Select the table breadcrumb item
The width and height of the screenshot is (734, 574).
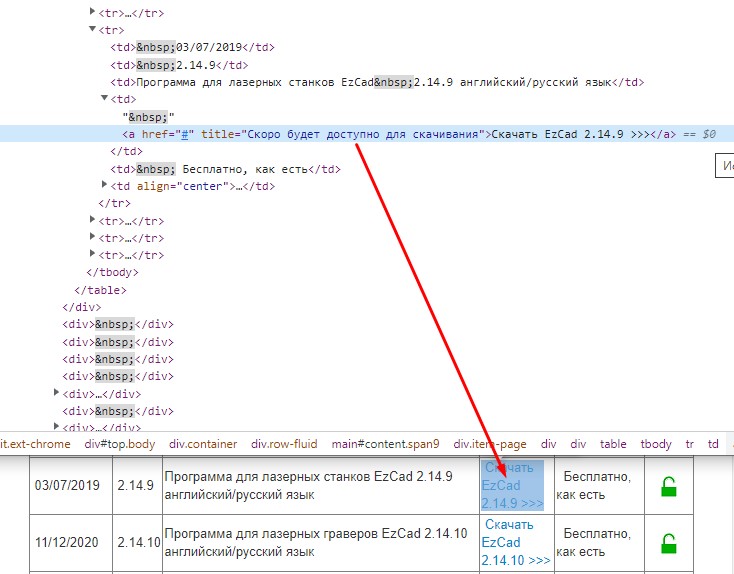click(613, 444)
